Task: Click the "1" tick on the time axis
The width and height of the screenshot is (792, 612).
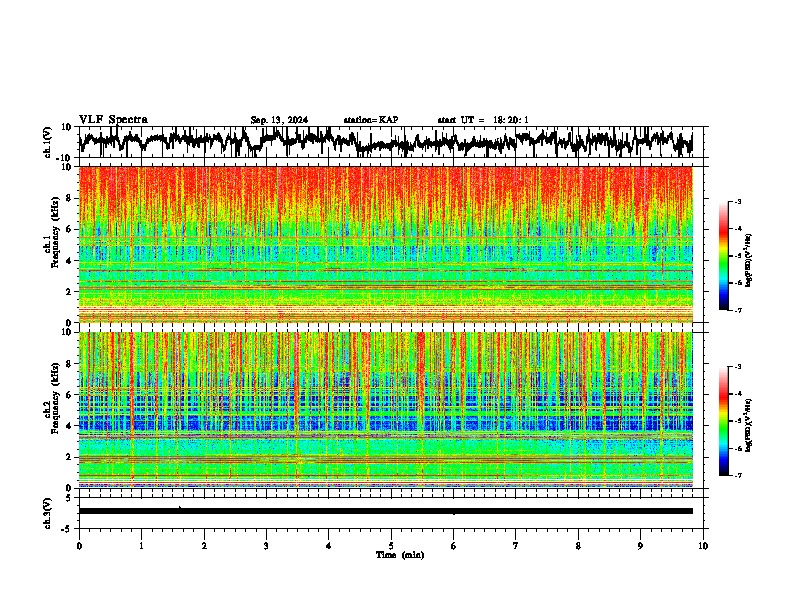Action: (141, 546)
